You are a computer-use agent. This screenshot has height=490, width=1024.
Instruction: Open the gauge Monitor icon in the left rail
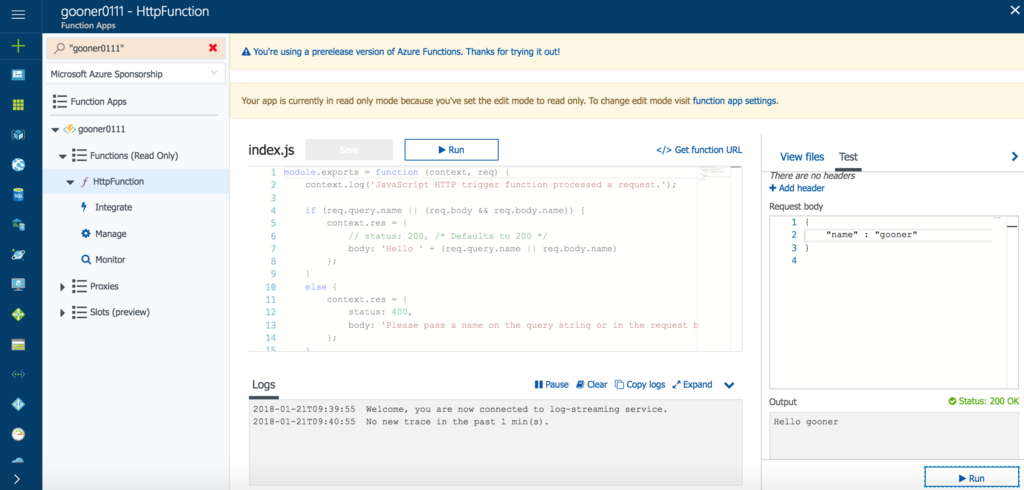point(18,434)
